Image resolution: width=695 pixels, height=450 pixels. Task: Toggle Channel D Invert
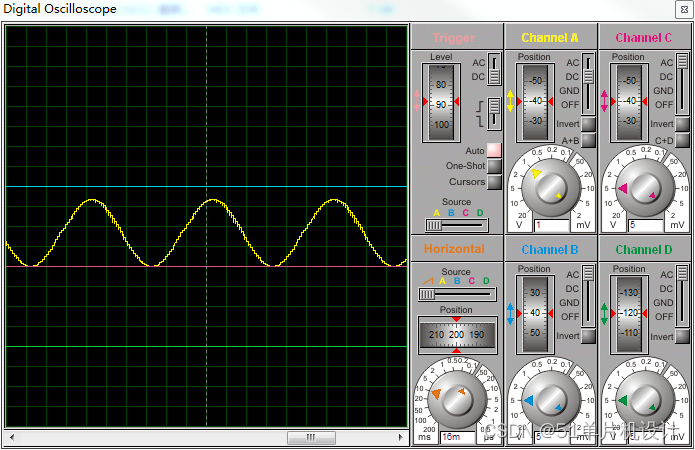[683, 336]
